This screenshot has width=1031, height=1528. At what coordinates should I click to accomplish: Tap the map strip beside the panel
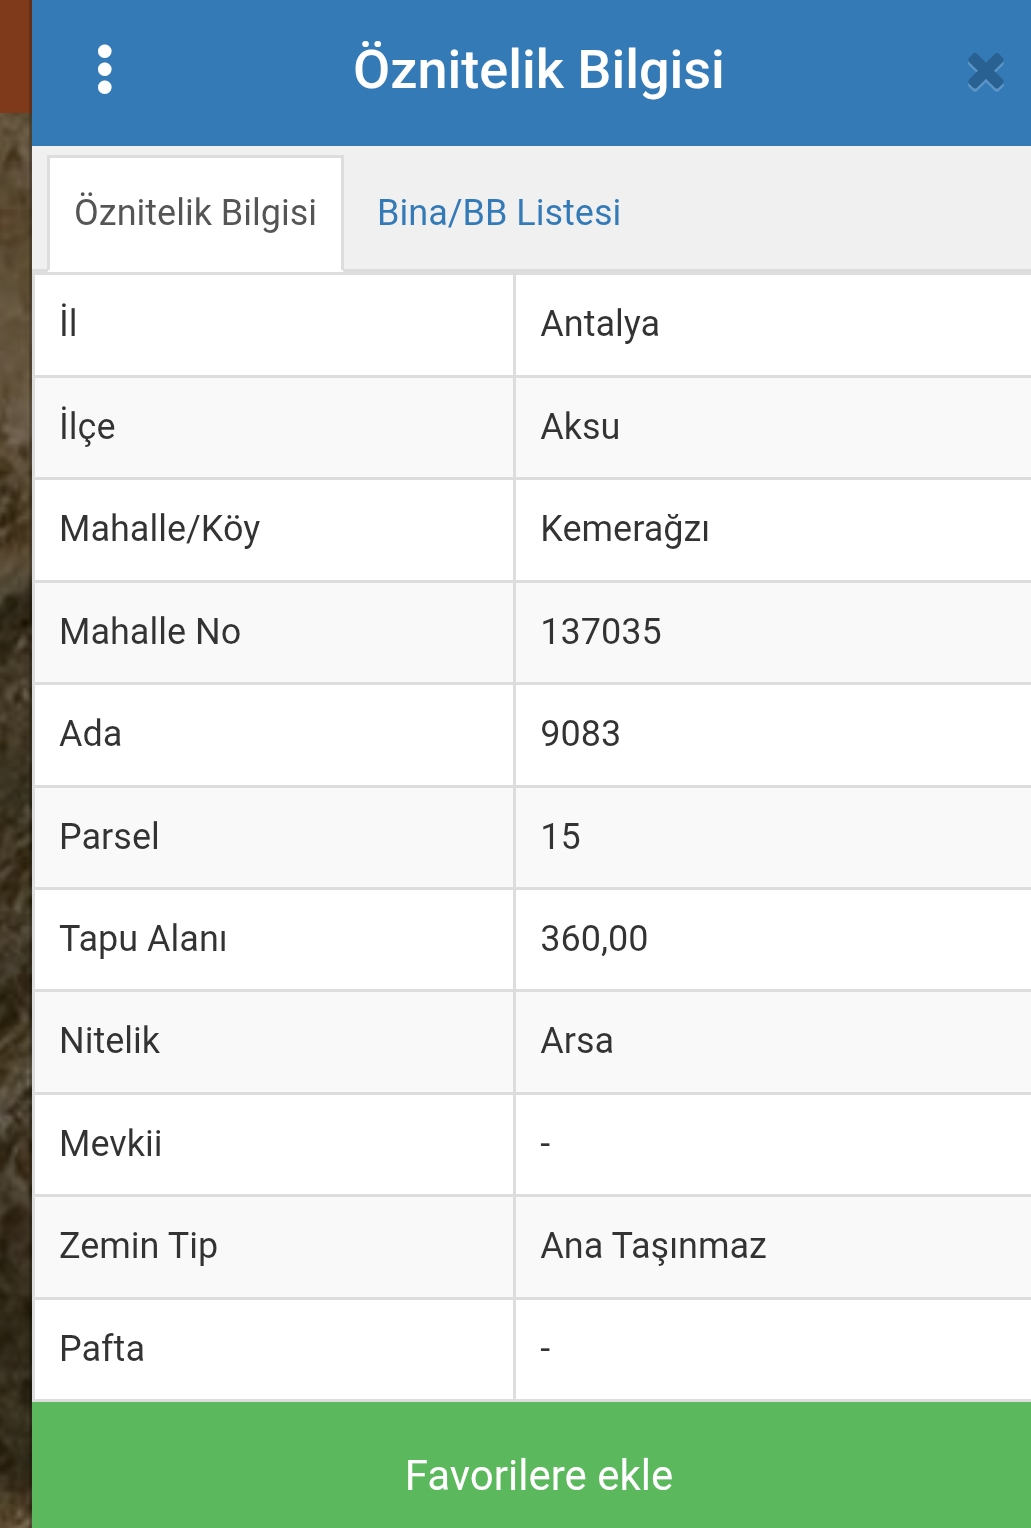coord(15,820)
